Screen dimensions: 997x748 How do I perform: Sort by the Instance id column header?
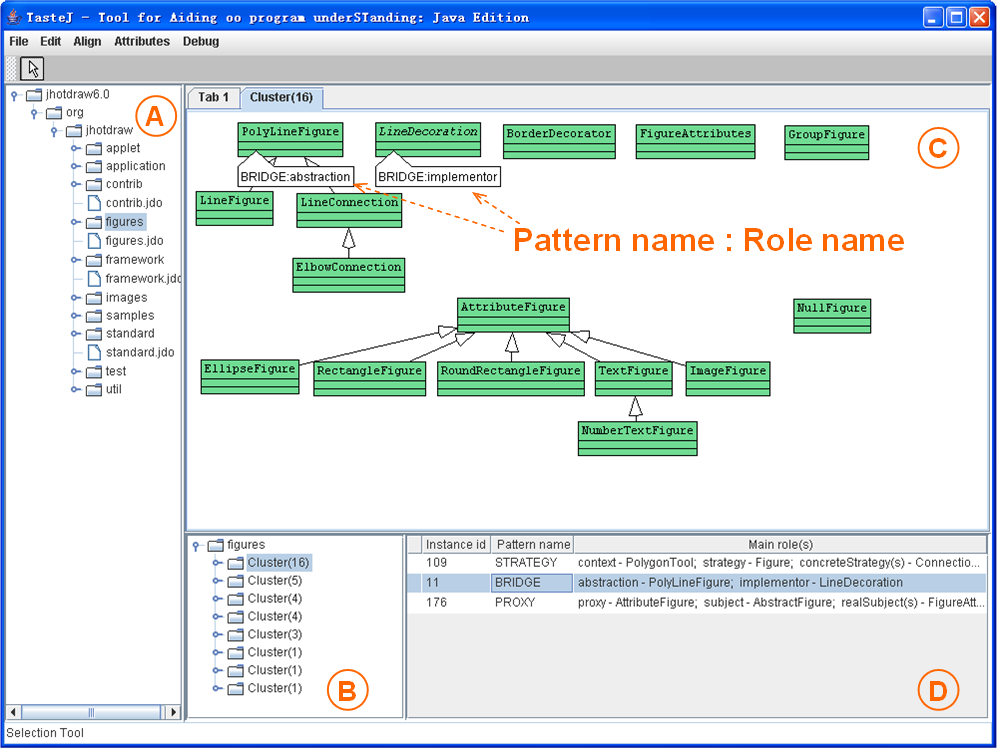coord(456,544)
